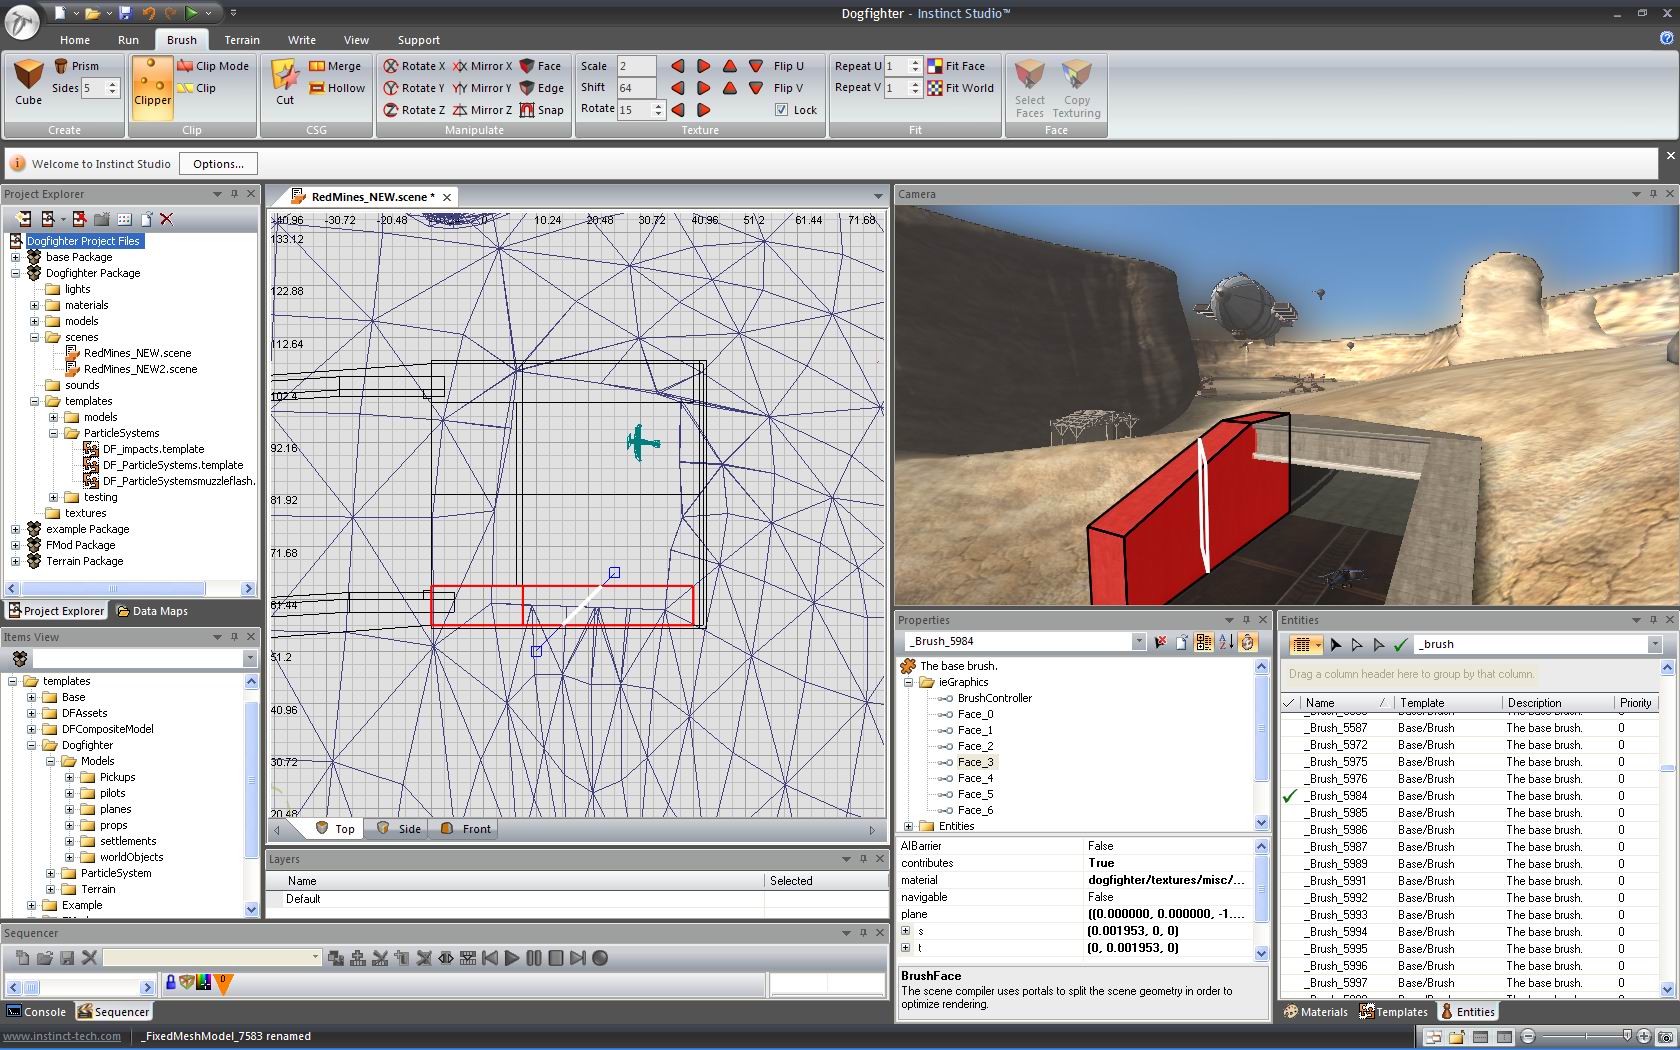1680x1050 pixels.
Task: Click Fit Face texture option
Action: pyautogui.click(x=956, y=66)
